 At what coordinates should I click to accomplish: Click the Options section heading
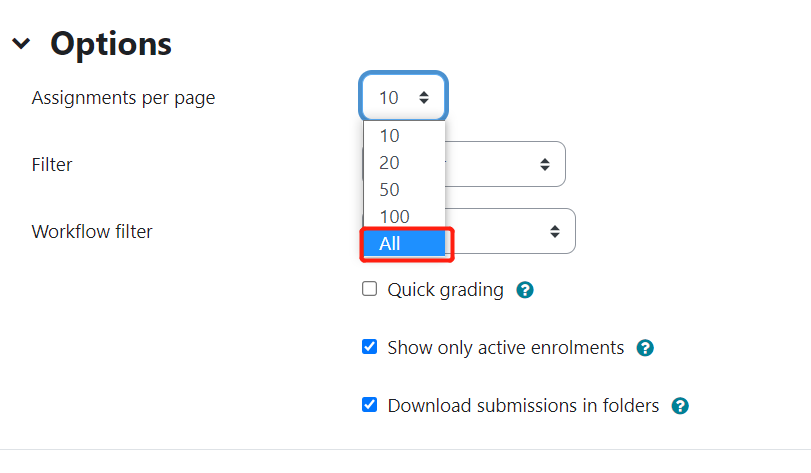(x=111, y=44)
